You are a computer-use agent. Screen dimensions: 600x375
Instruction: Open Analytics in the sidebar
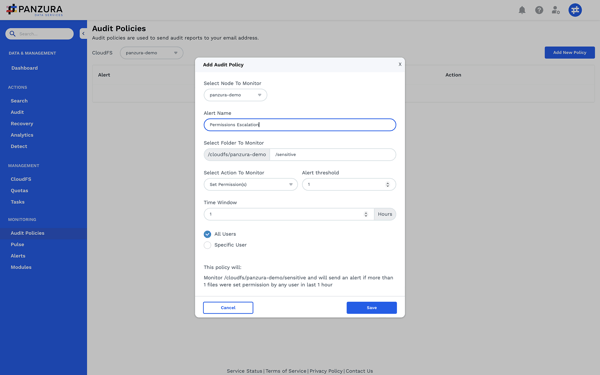click(x=22, y=135)
